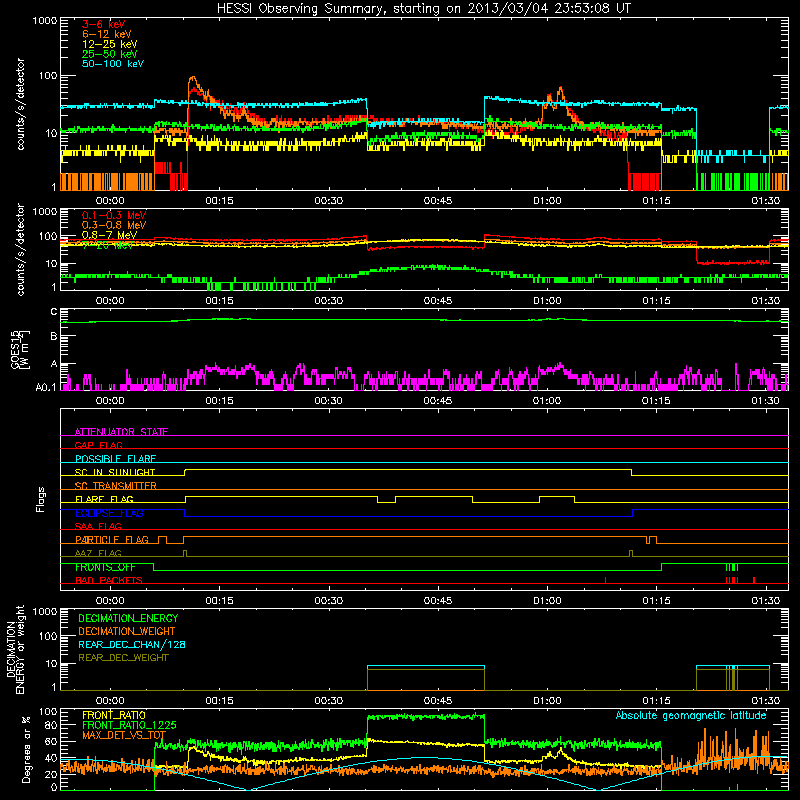The height and width of the screenshot is (800, 800).
Task: Select the FRONTS_OFF flag label
Action: point(105,567)
